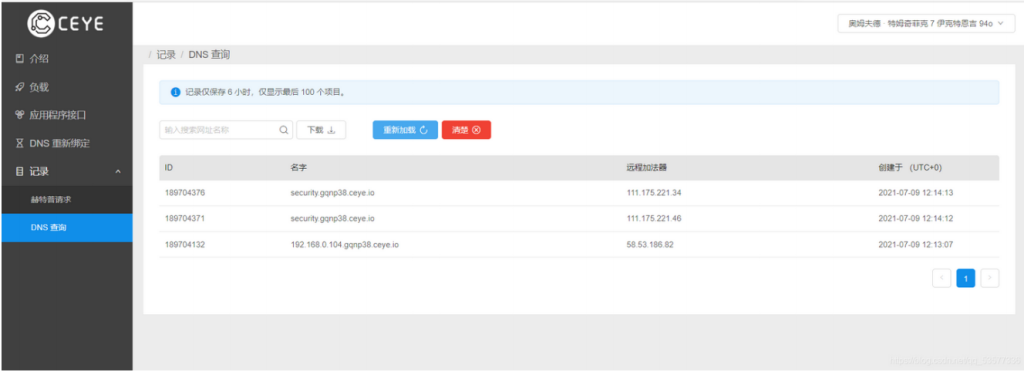This screenshot has height=372, width=1024.
Task: Click the 记录 list icon
Action: pos(20,171)
